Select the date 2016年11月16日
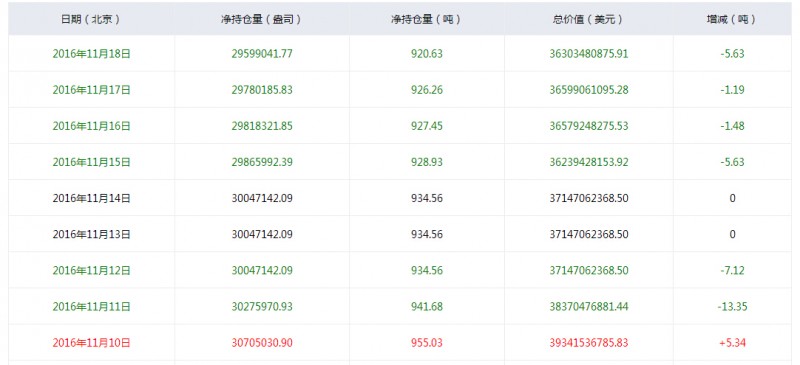800x365 pixels. 91,126
